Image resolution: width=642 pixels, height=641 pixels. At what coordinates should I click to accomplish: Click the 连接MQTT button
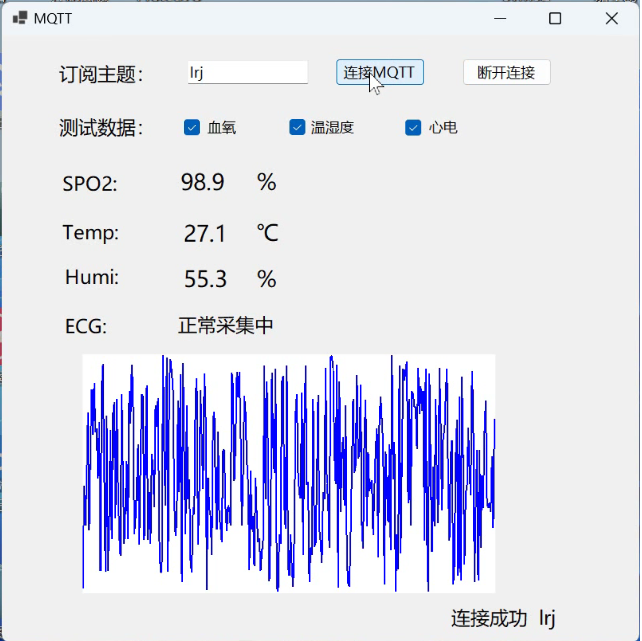coord(379,72)
